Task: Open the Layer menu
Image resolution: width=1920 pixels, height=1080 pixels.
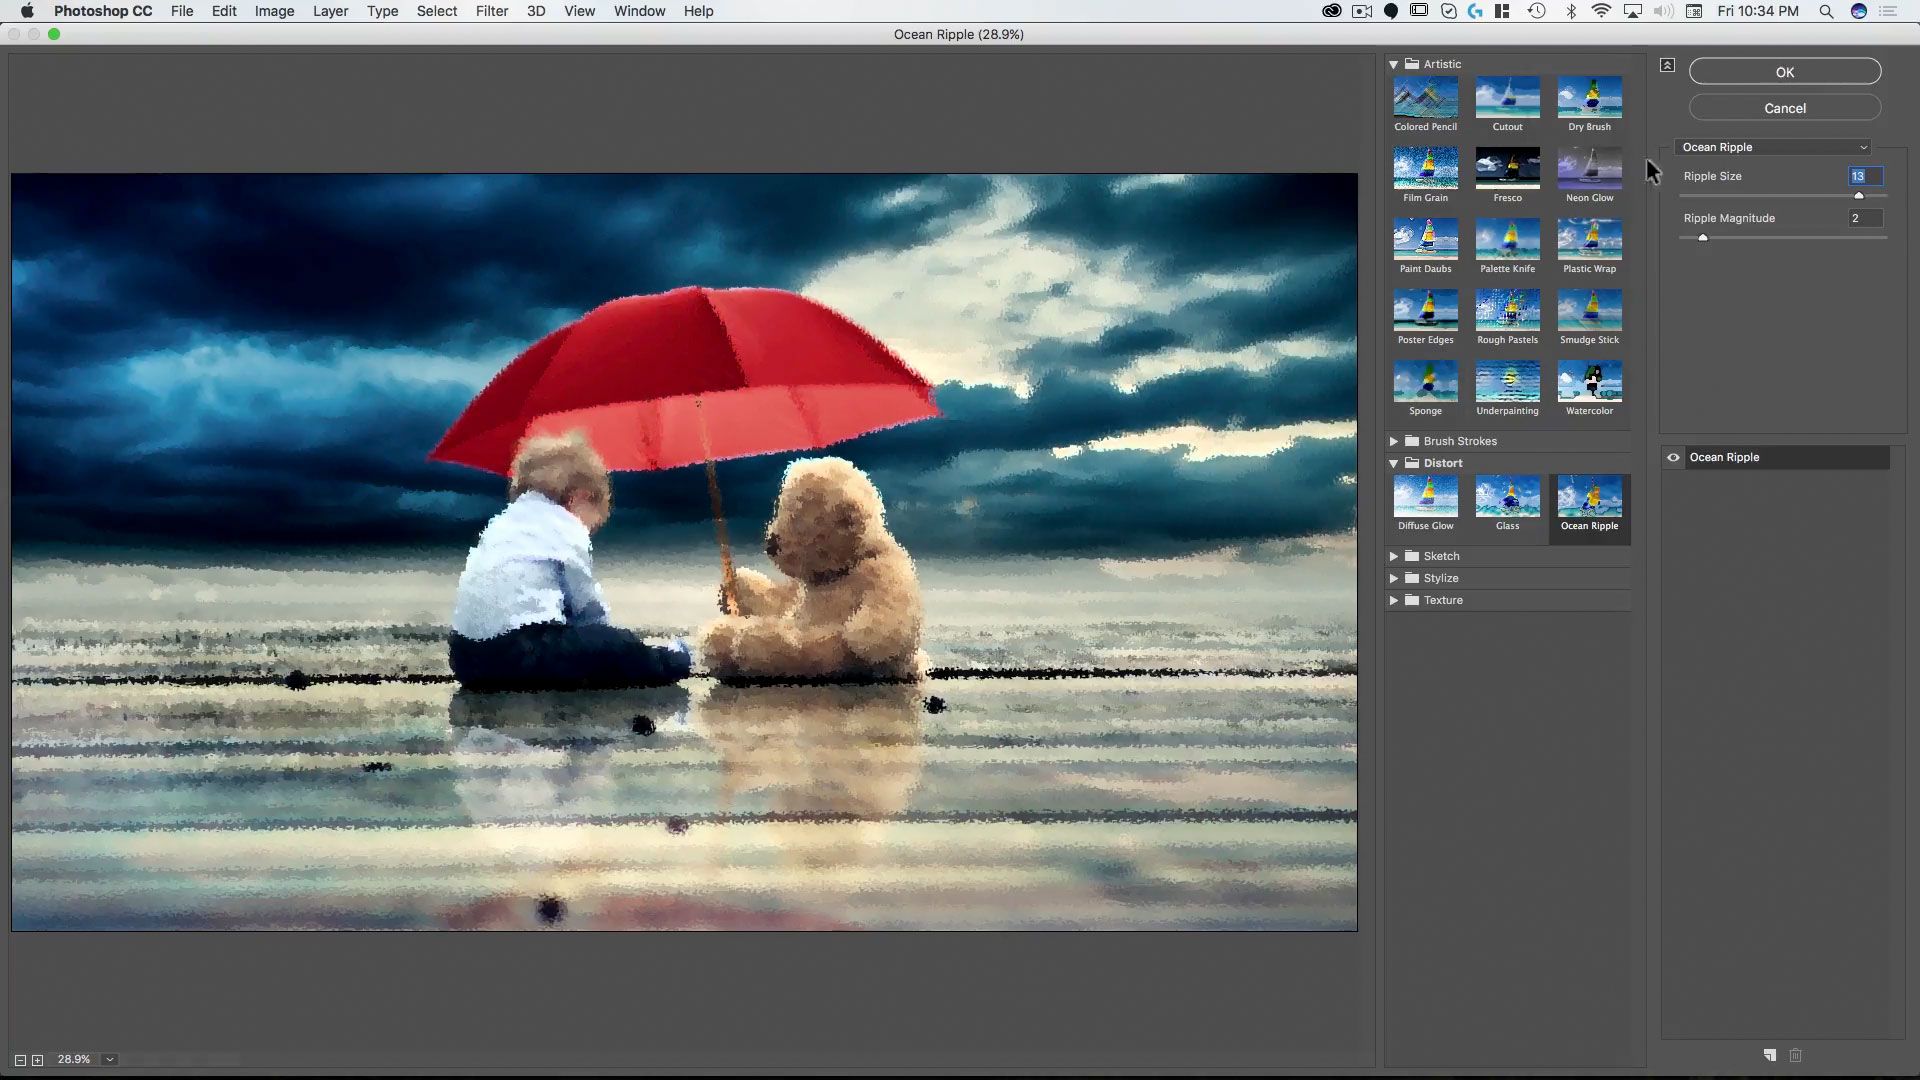Action: [330, 11]
